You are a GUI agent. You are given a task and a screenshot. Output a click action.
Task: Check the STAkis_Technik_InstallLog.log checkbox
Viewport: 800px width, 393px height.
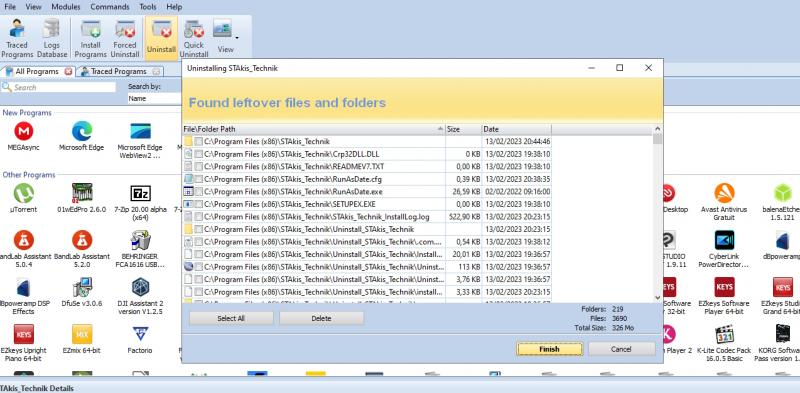[x=198, y=216]
